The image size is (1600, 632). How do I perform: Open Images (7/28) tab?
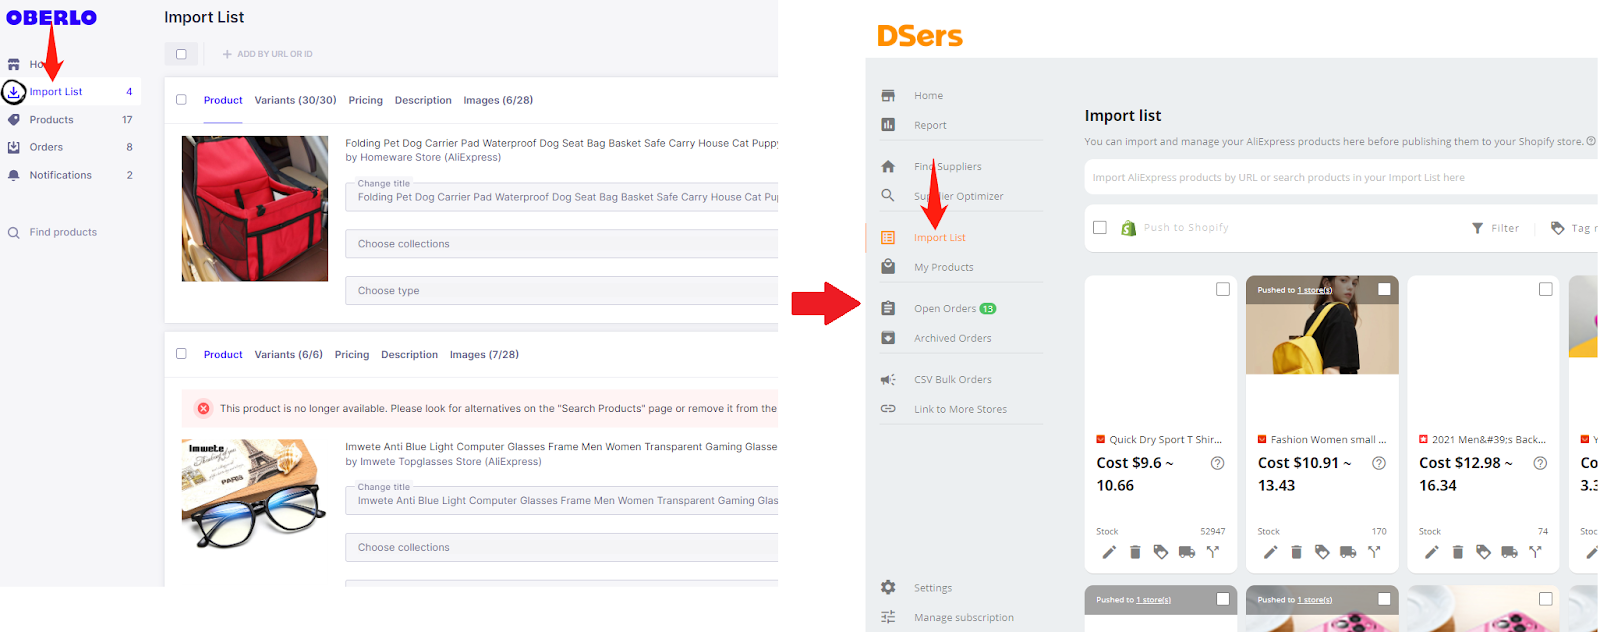click(x=484, y=354)
